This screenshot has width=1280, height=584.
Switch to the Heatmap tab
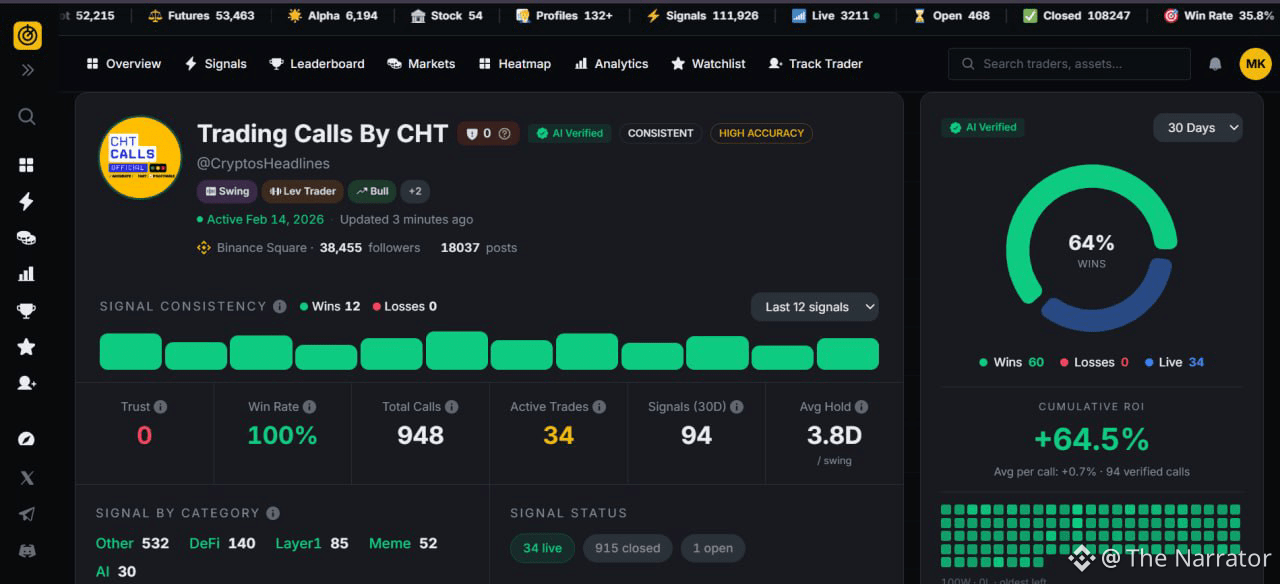[514, 64]
